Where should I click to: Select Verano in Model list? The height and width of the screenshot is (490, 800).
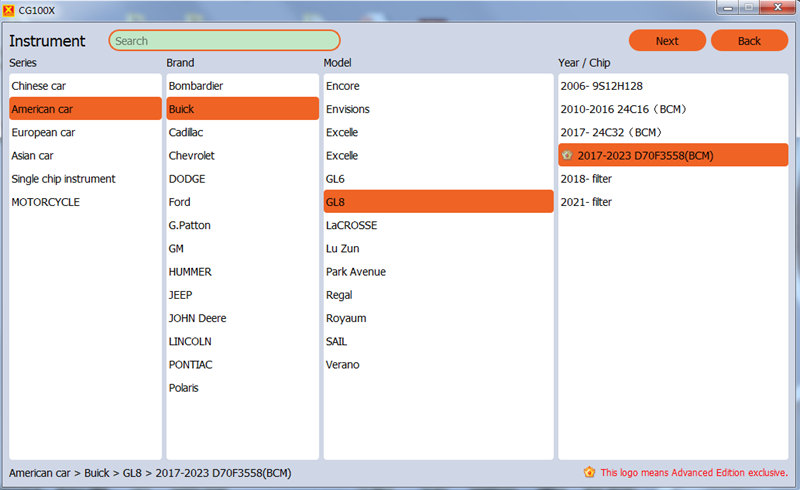tap(343, 365)
